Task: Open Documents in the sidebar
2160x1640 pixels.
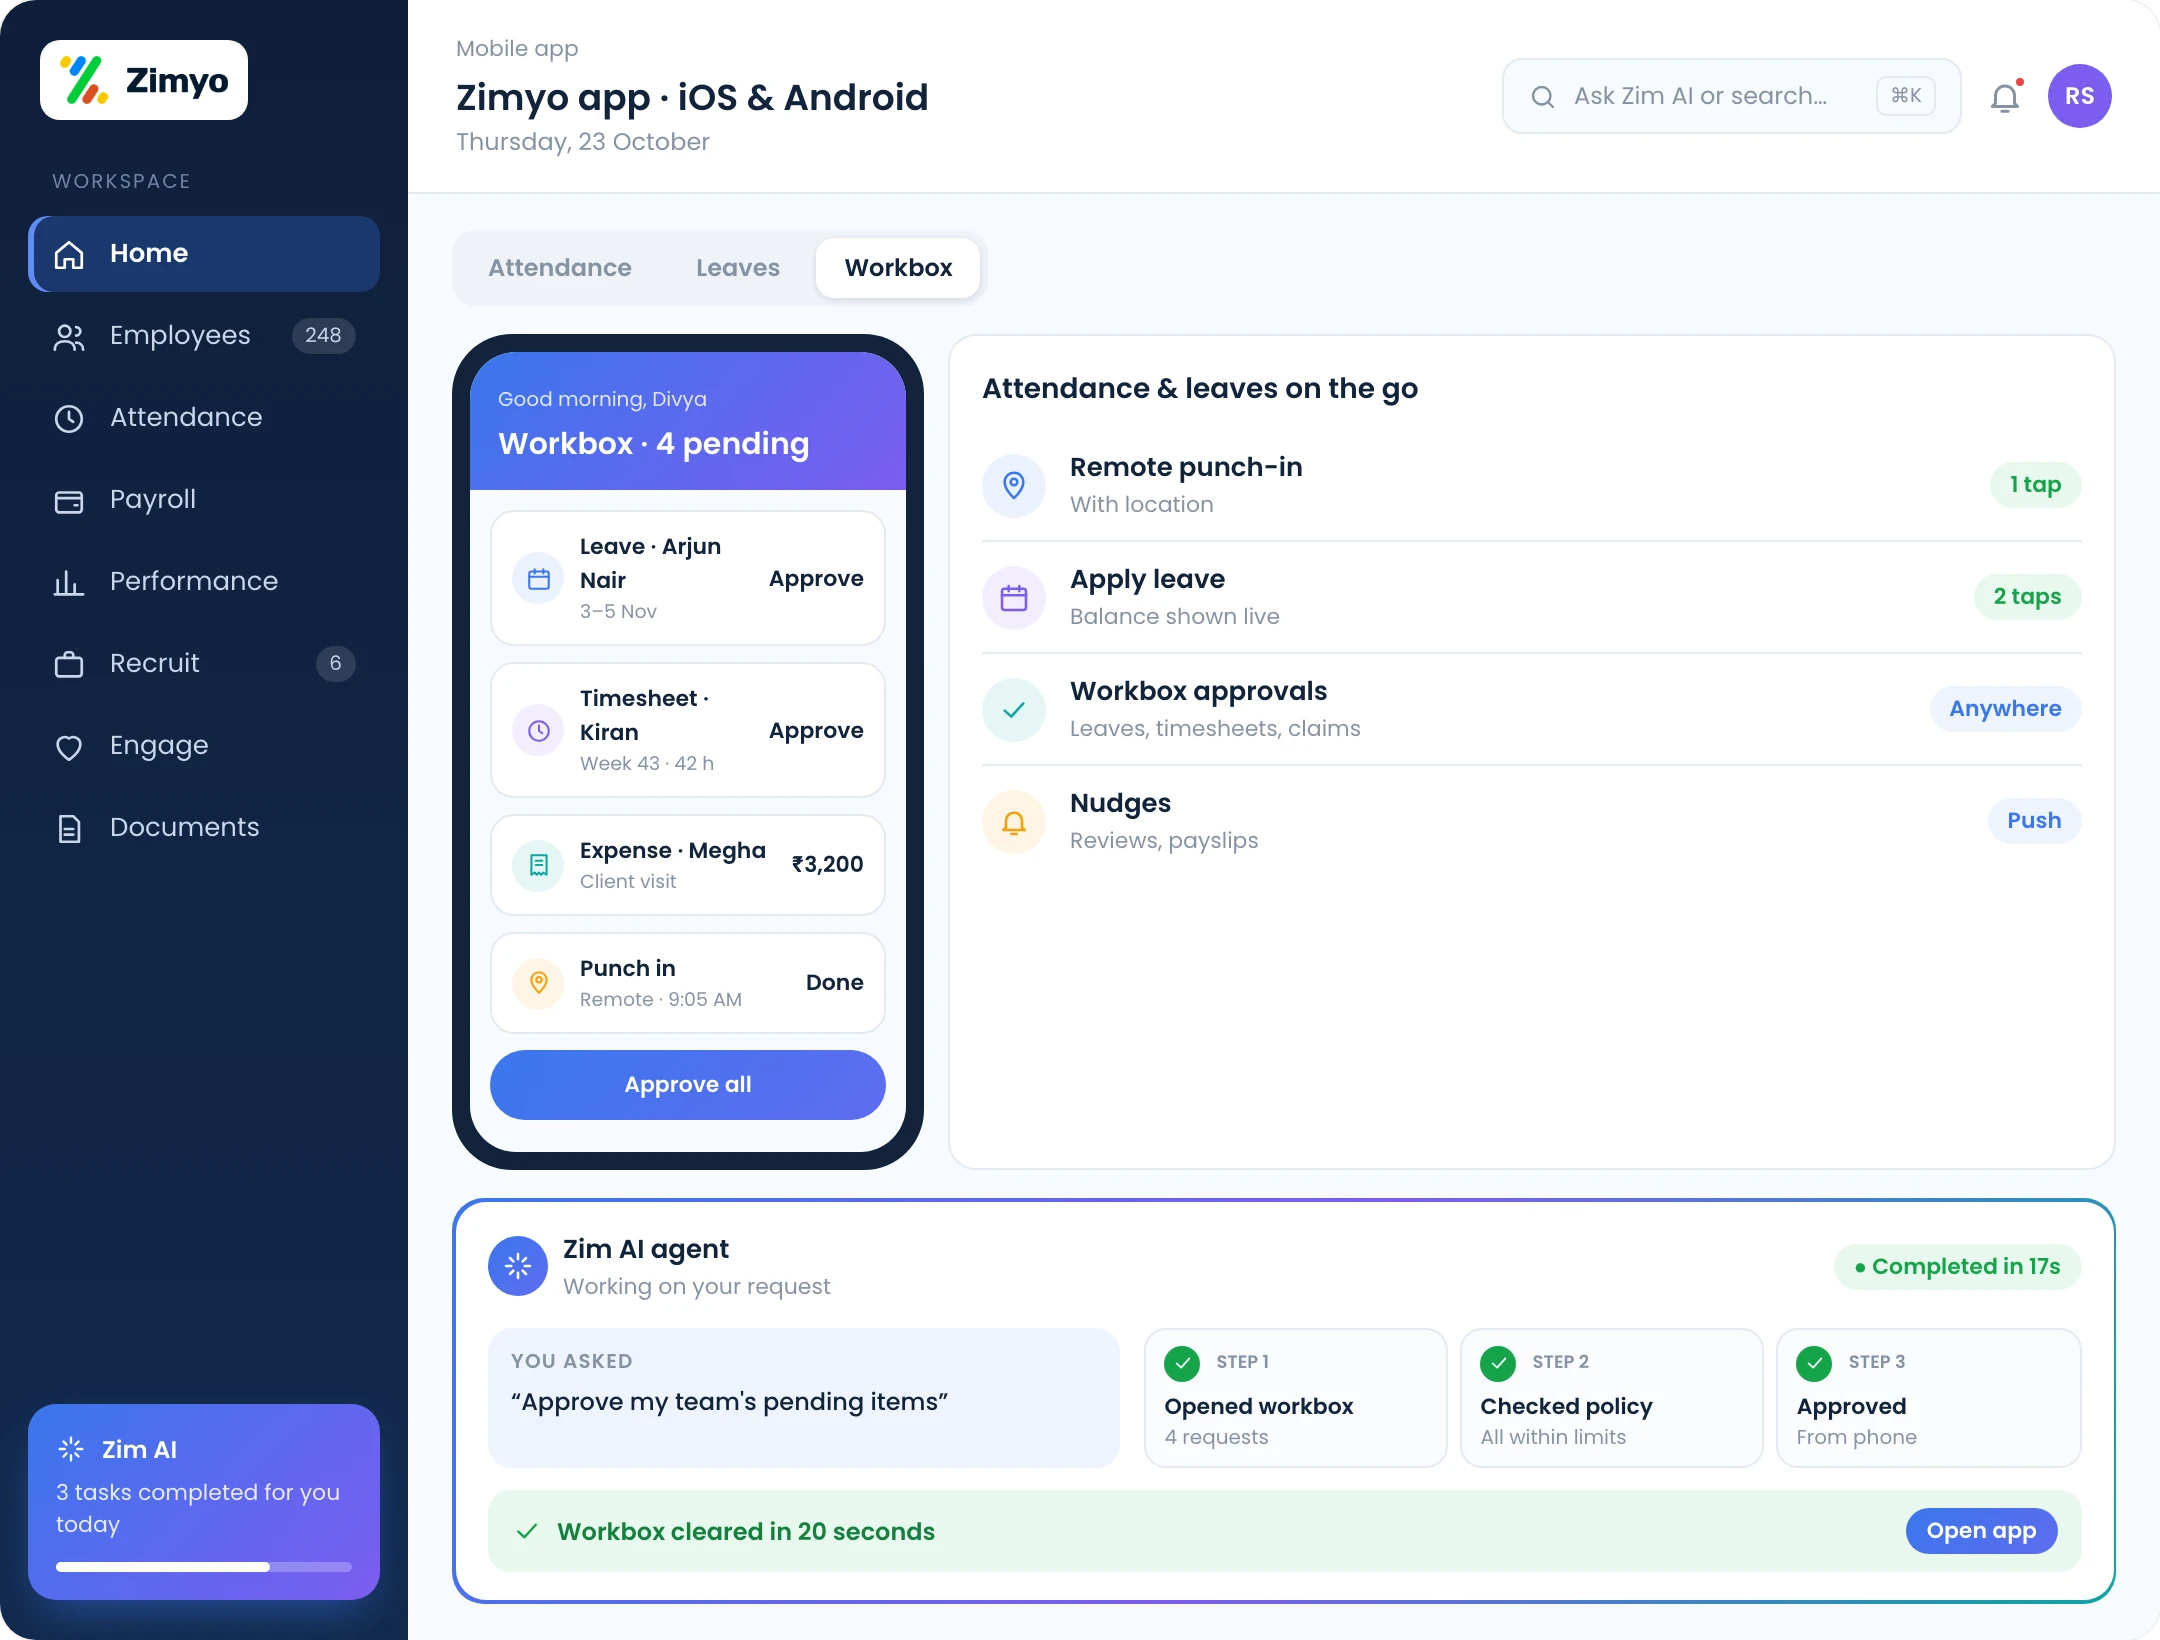Action: tap(204, 828)
